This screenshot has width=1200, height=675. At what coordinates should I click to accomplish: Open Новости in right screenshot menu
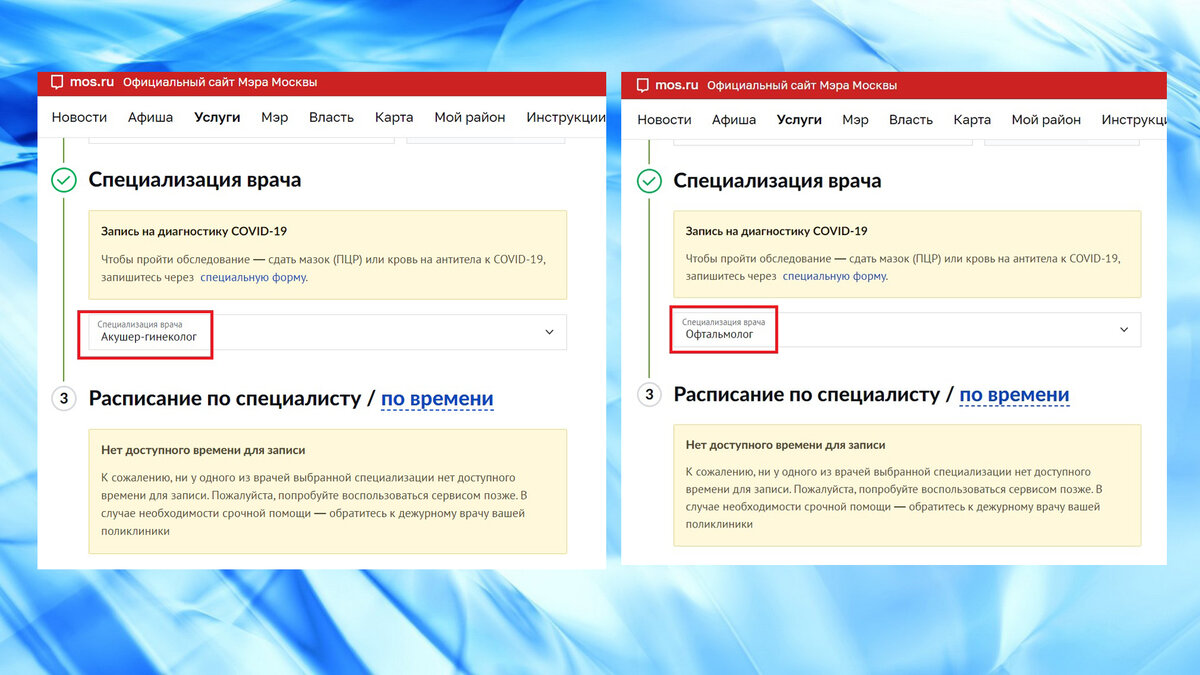(664, 119)
